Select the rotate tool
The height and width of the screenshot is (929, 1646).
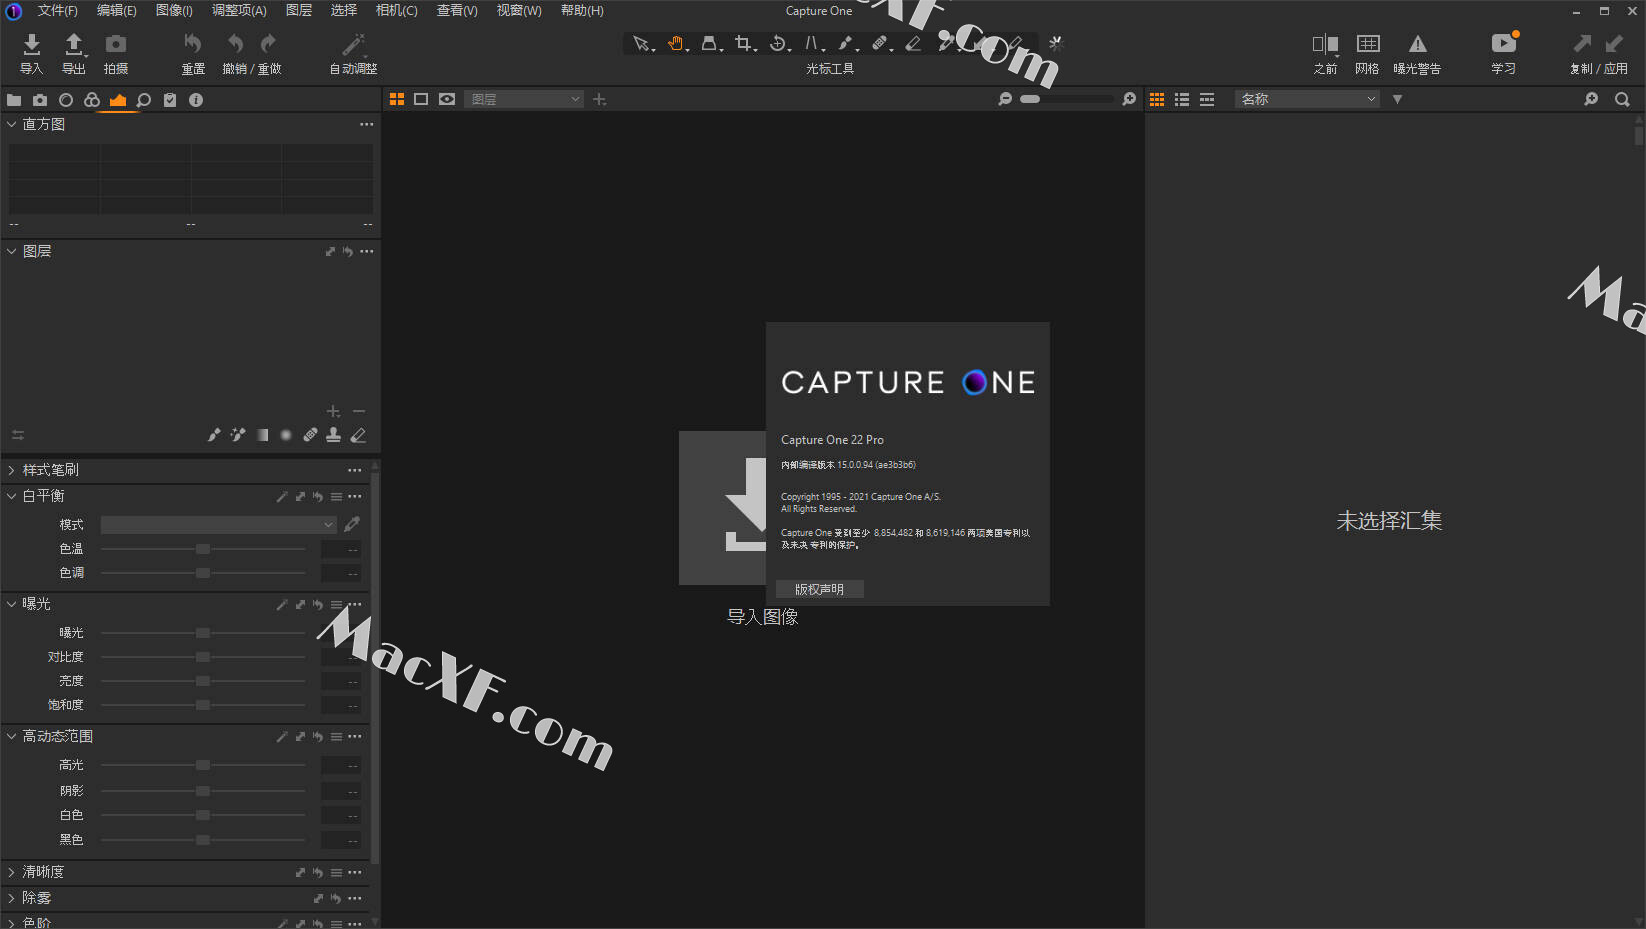(779, 43)
